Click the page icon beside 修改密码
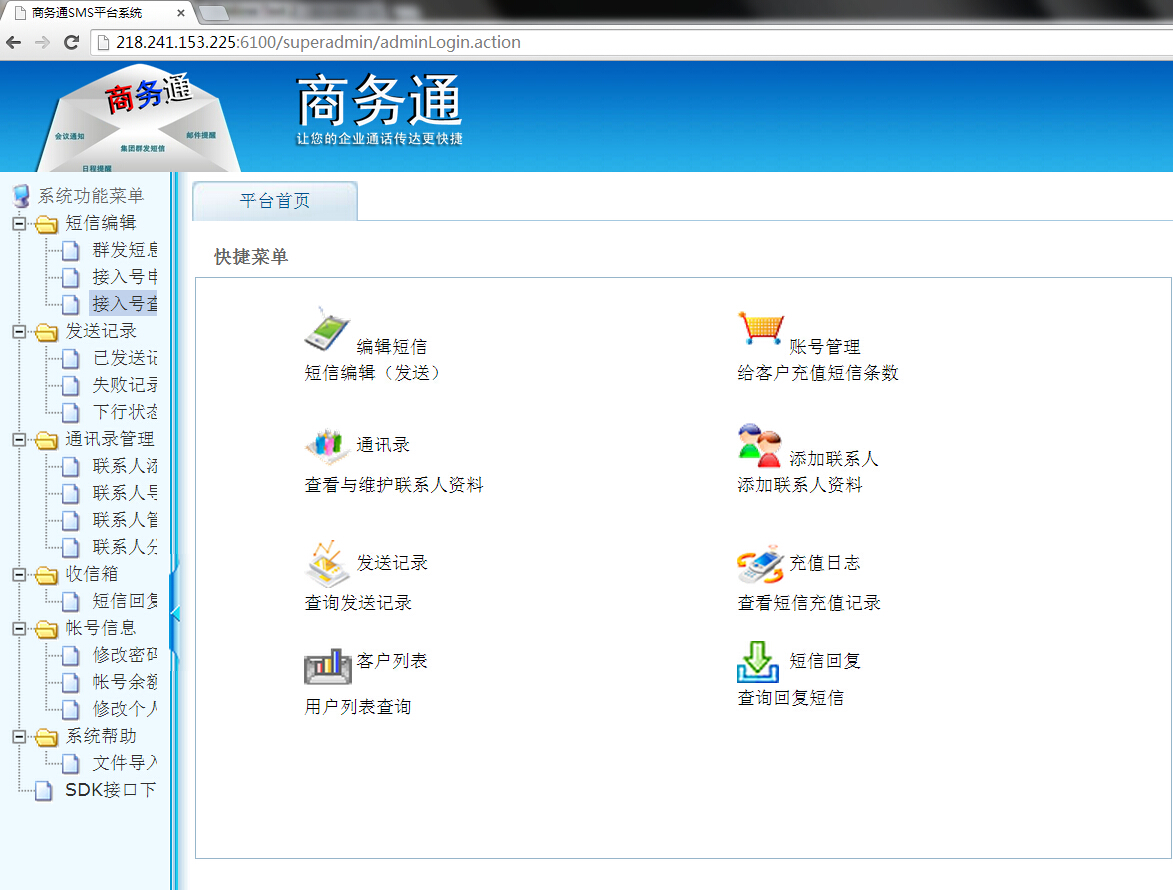 [x=71, y=655]
